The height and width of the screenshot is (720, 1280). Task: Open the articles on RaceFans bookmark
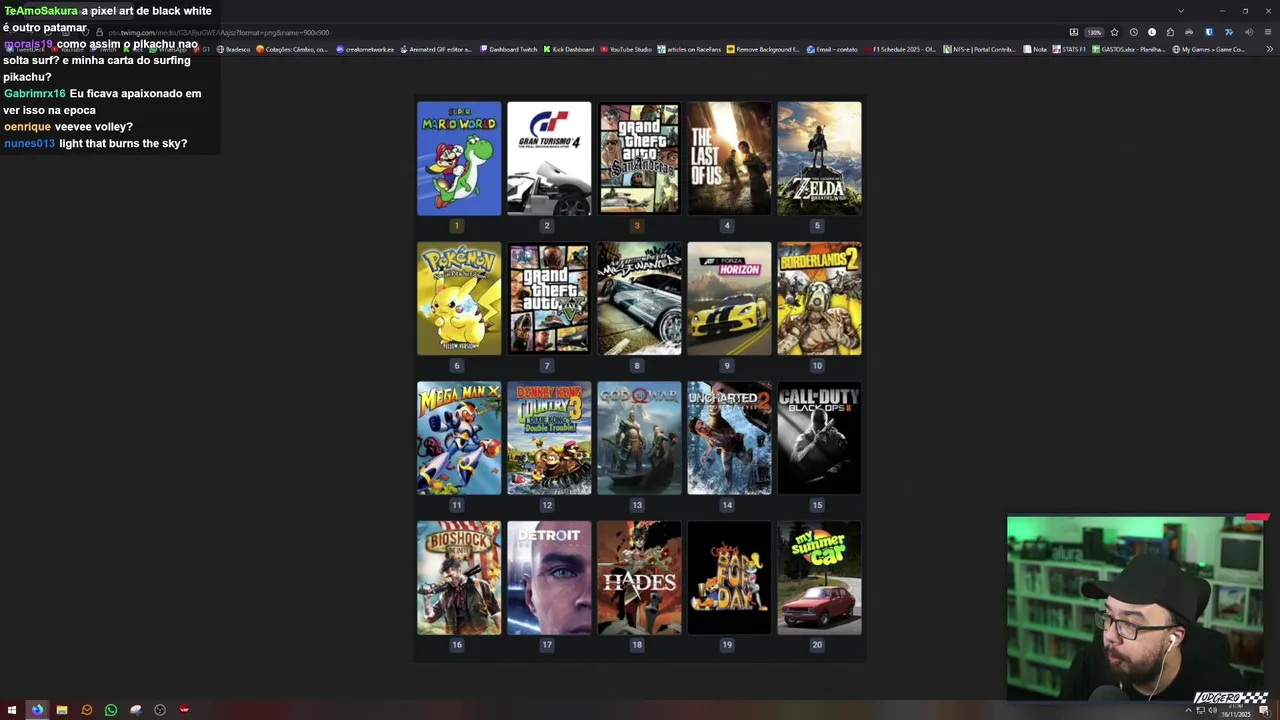click(689, 49)
